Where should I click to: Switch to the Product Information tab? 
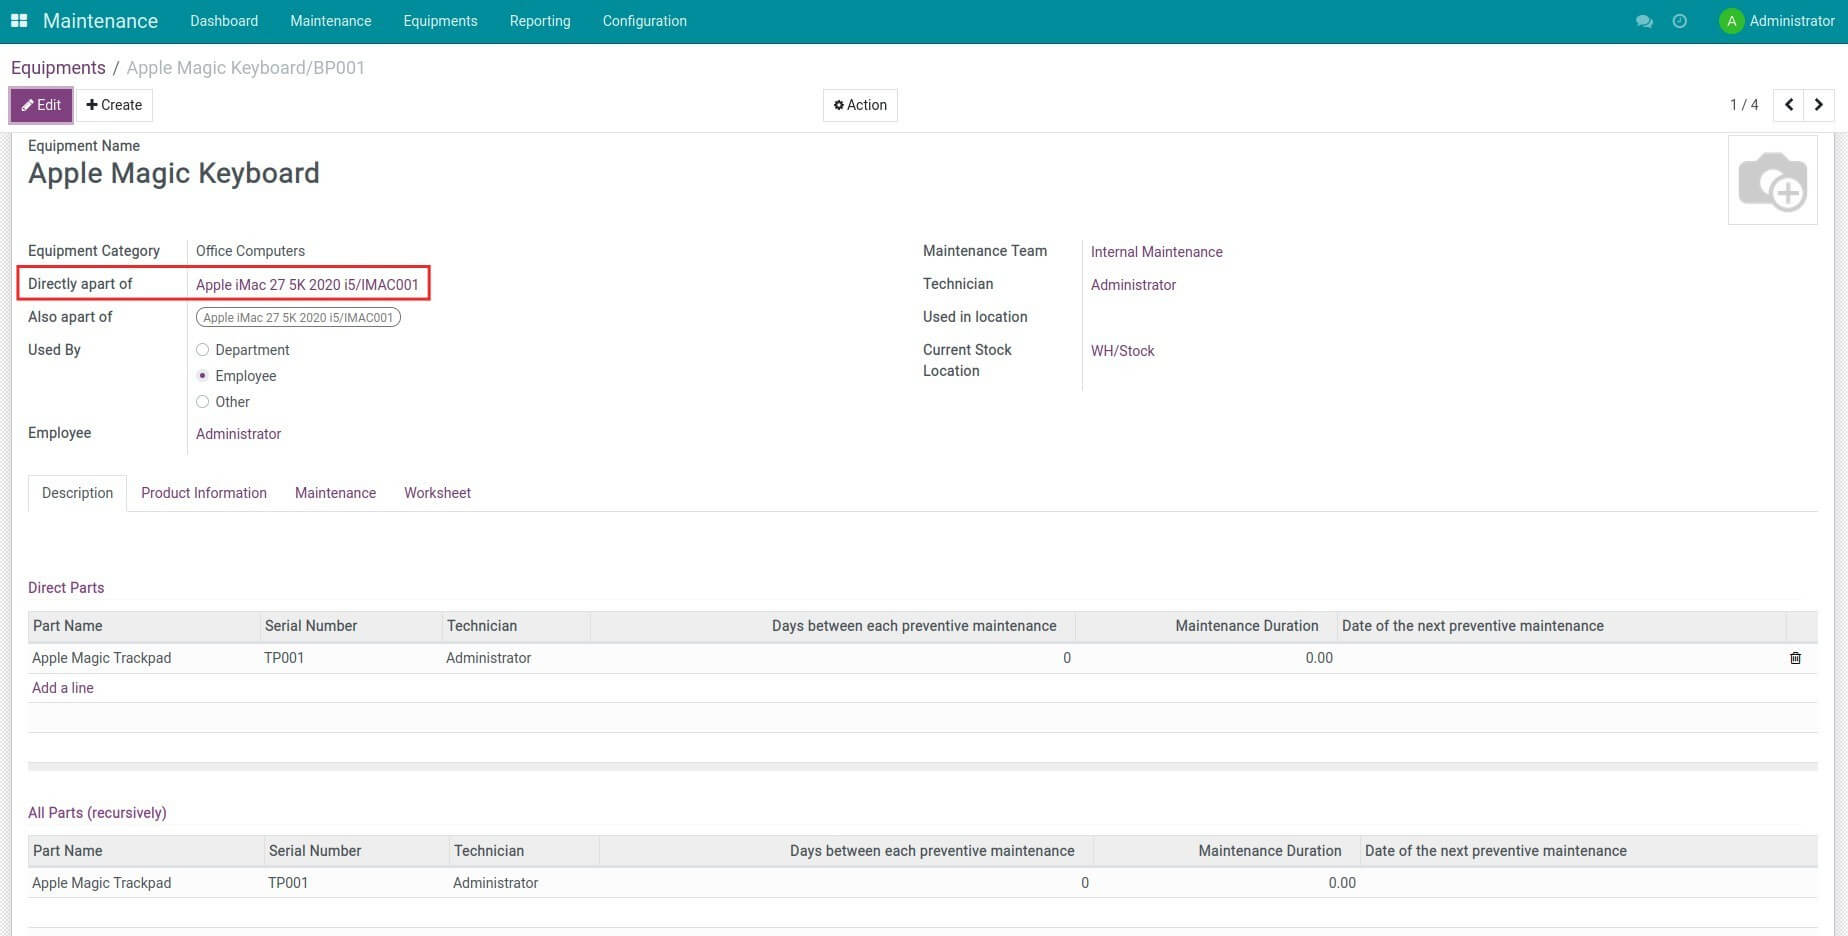click(204, 493)
